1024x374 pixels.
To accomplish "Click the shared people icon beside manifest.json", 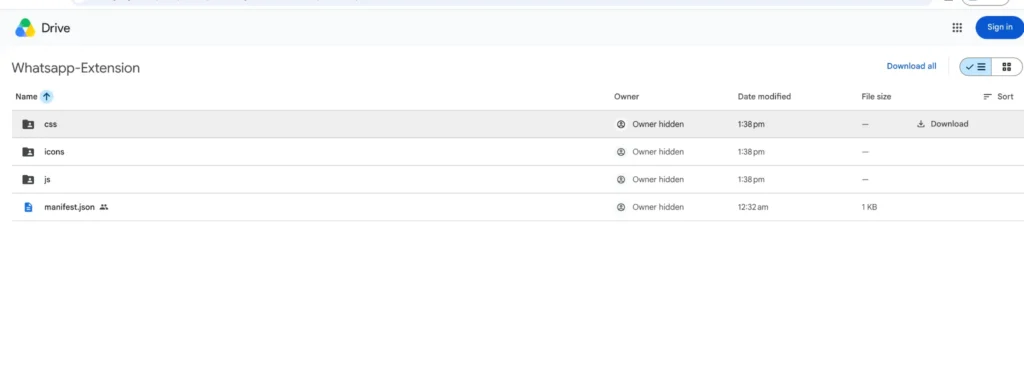I will point(104,207).
